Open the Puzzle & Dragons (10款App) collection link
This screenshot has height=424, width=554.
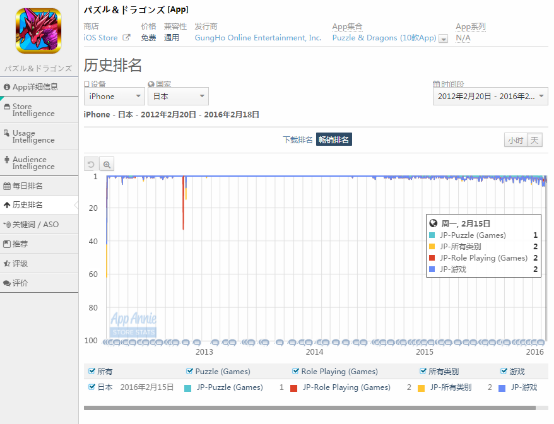pos(384,38)
